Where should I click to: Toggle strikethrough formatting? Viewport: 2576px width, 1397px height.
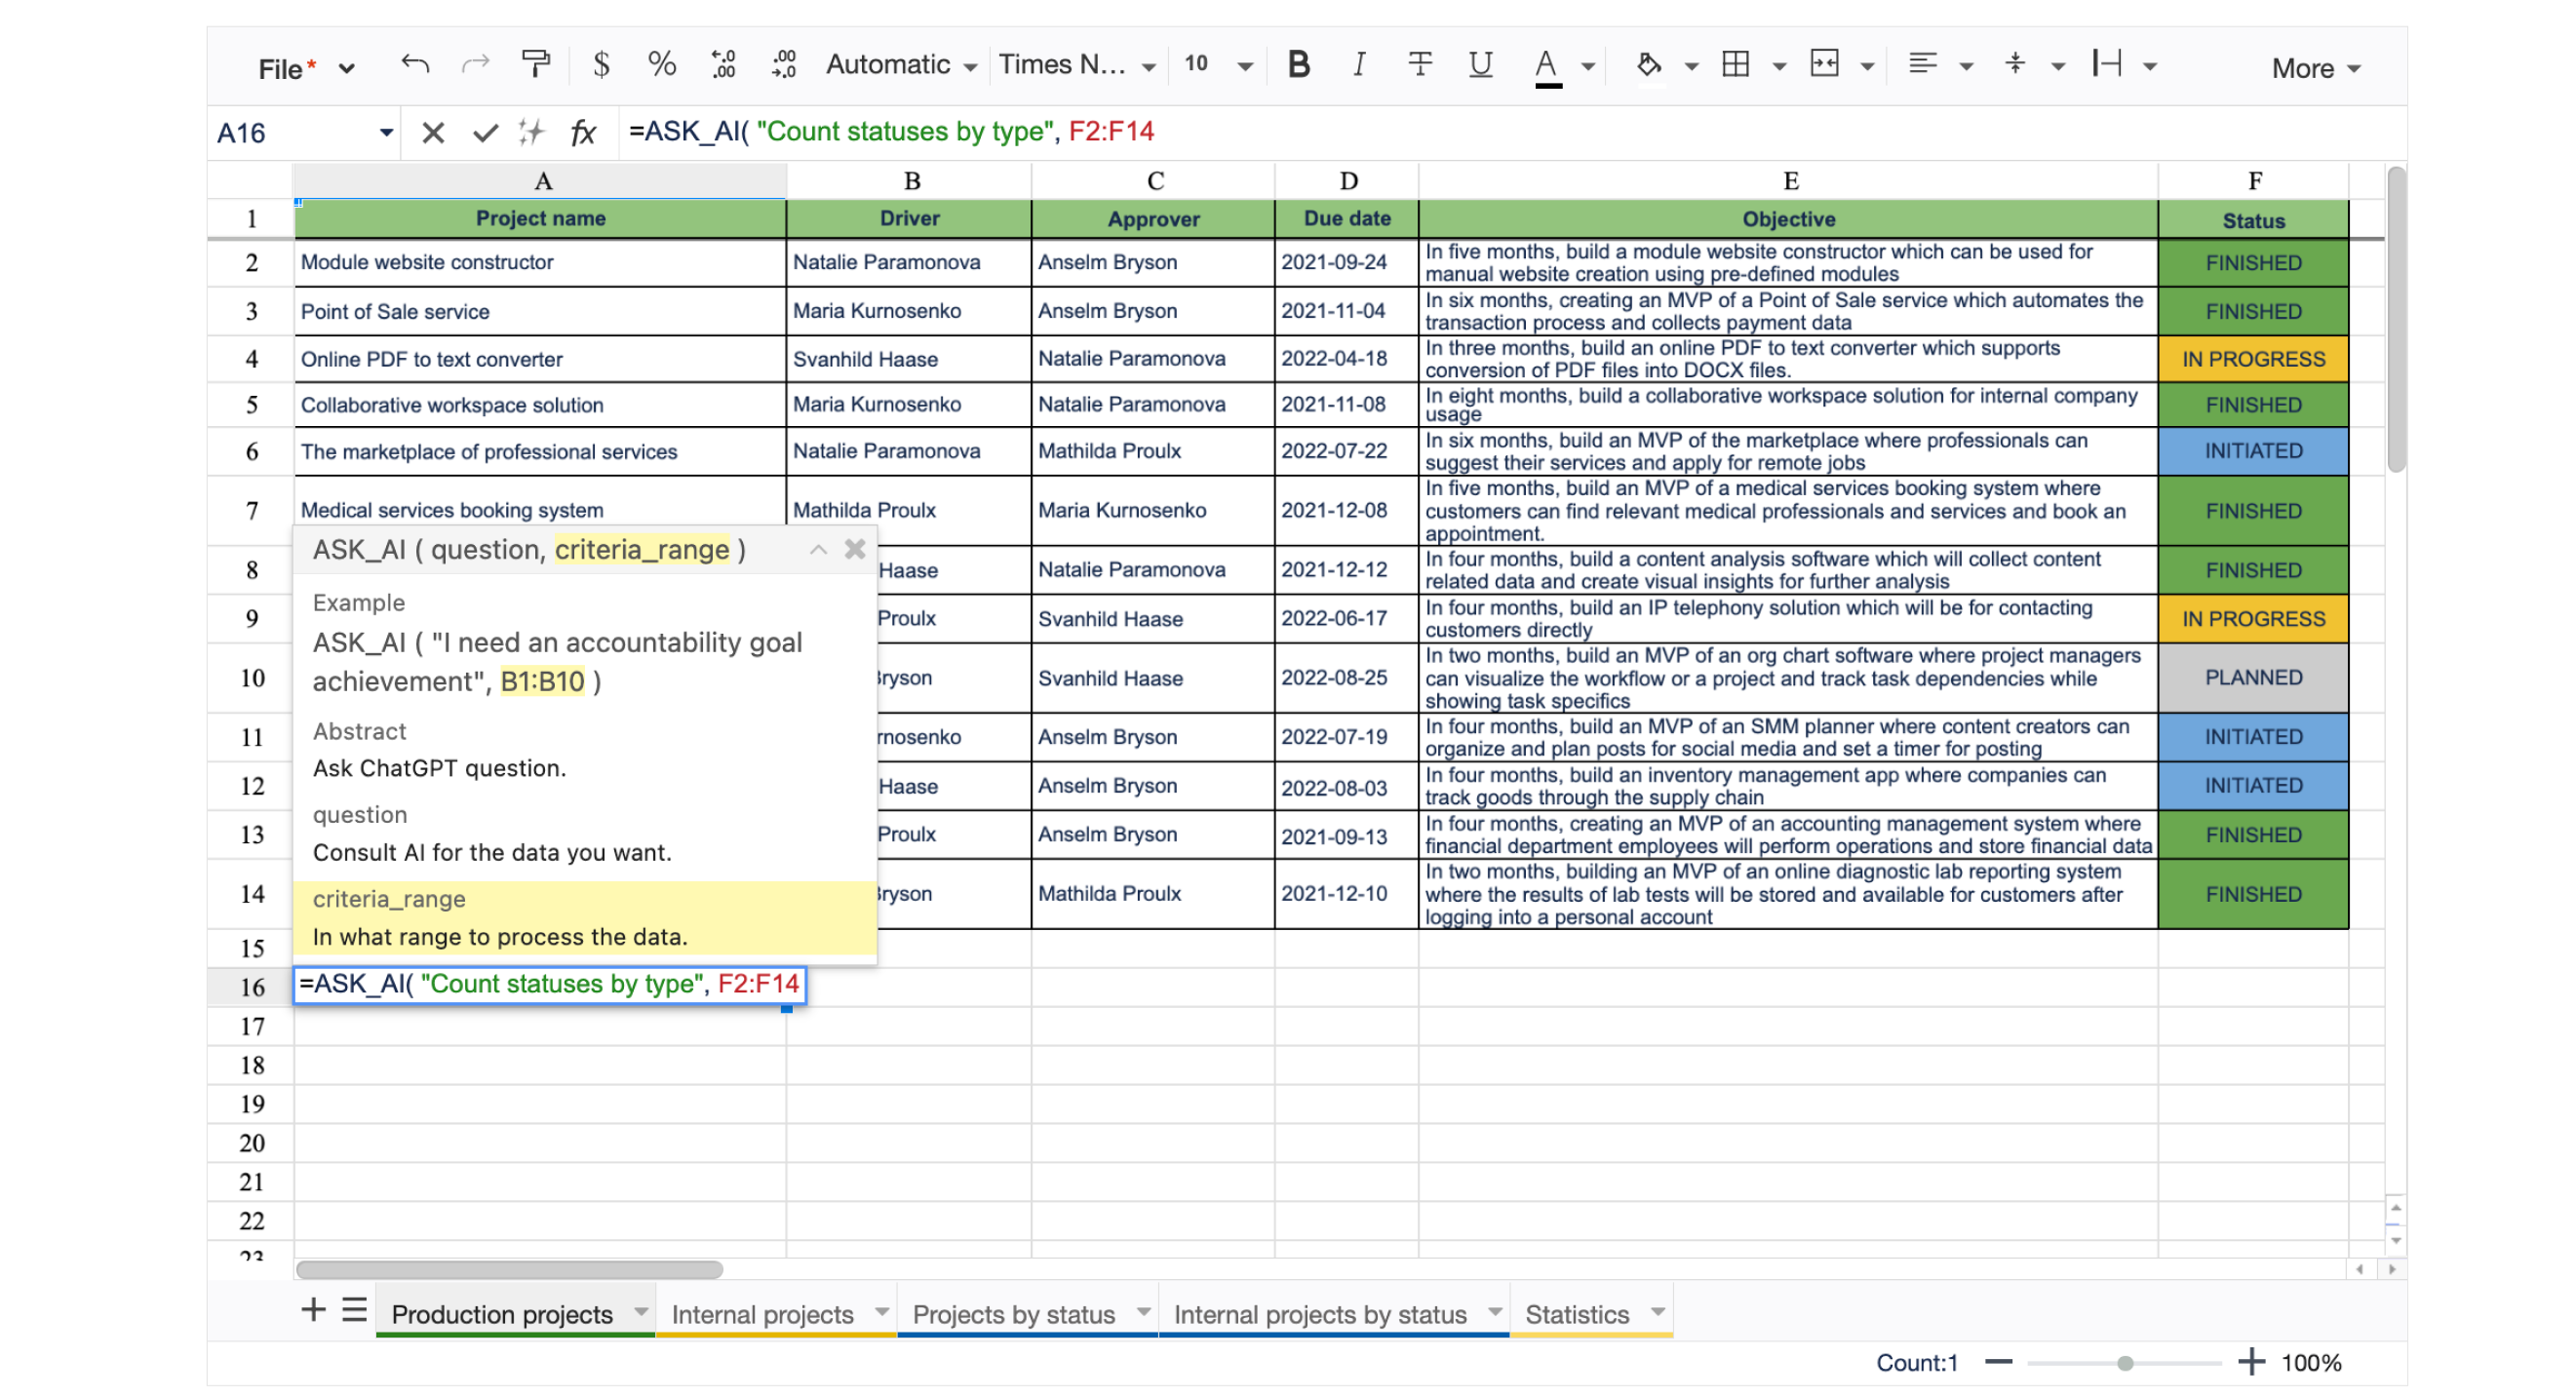[1419, 65]
